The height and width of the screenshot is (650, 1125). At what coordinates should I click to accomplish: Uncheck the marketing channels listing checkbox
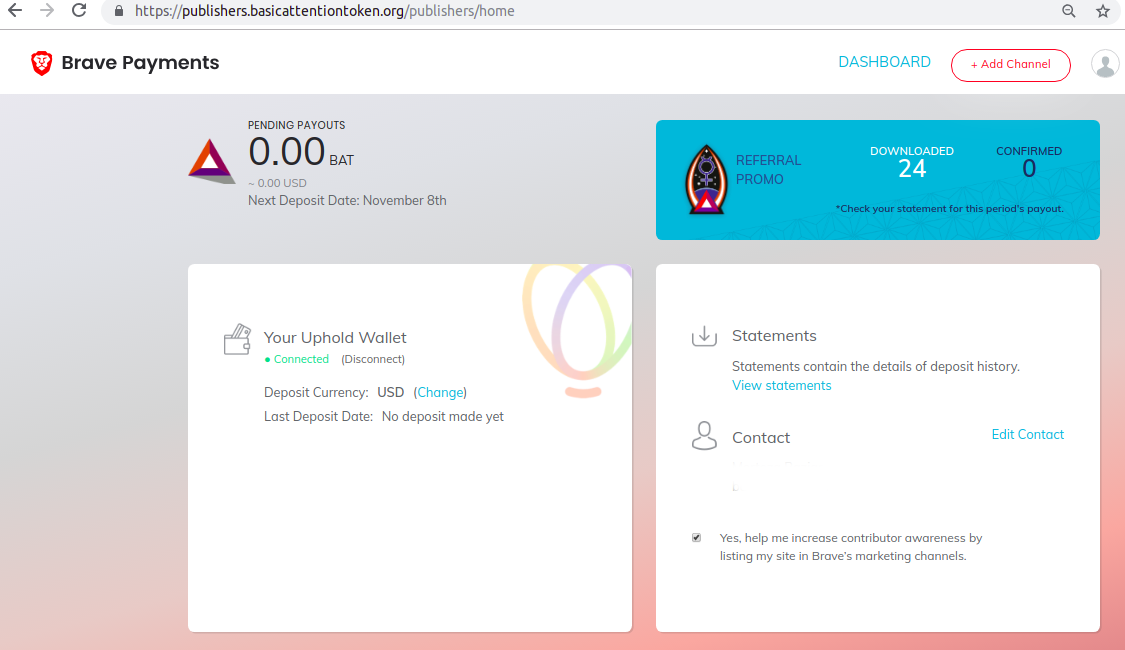pos(696,537)
